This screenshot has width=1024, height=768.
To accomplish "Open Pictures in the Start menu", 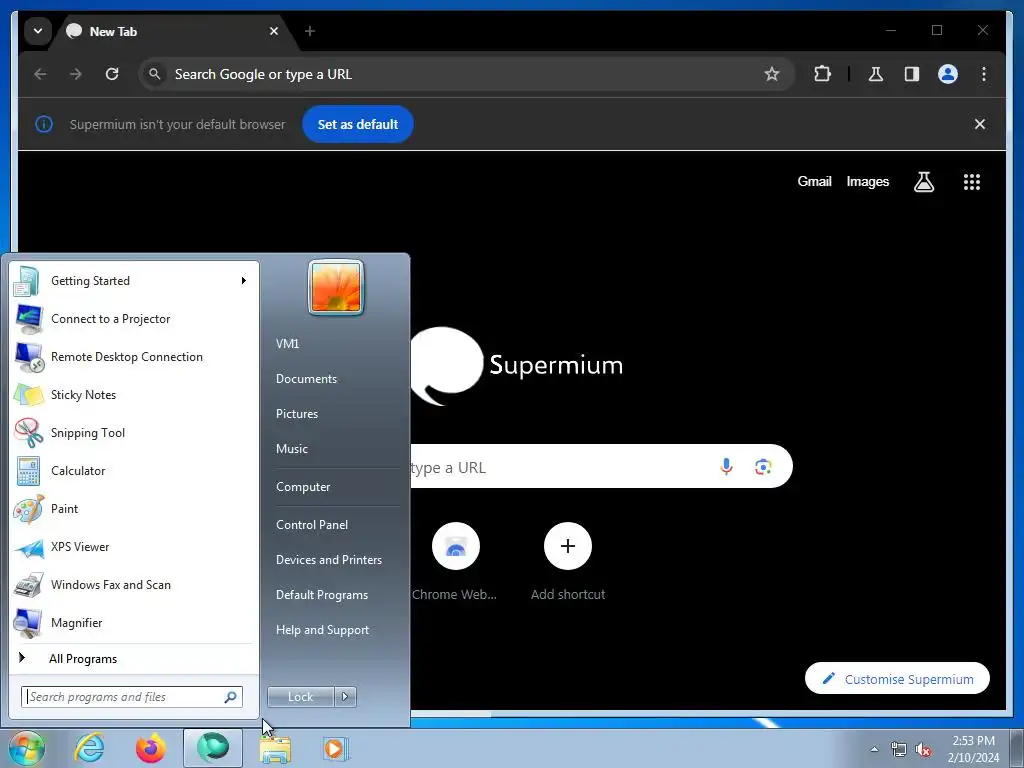I will pyautogui.click(x=296, y=414).
